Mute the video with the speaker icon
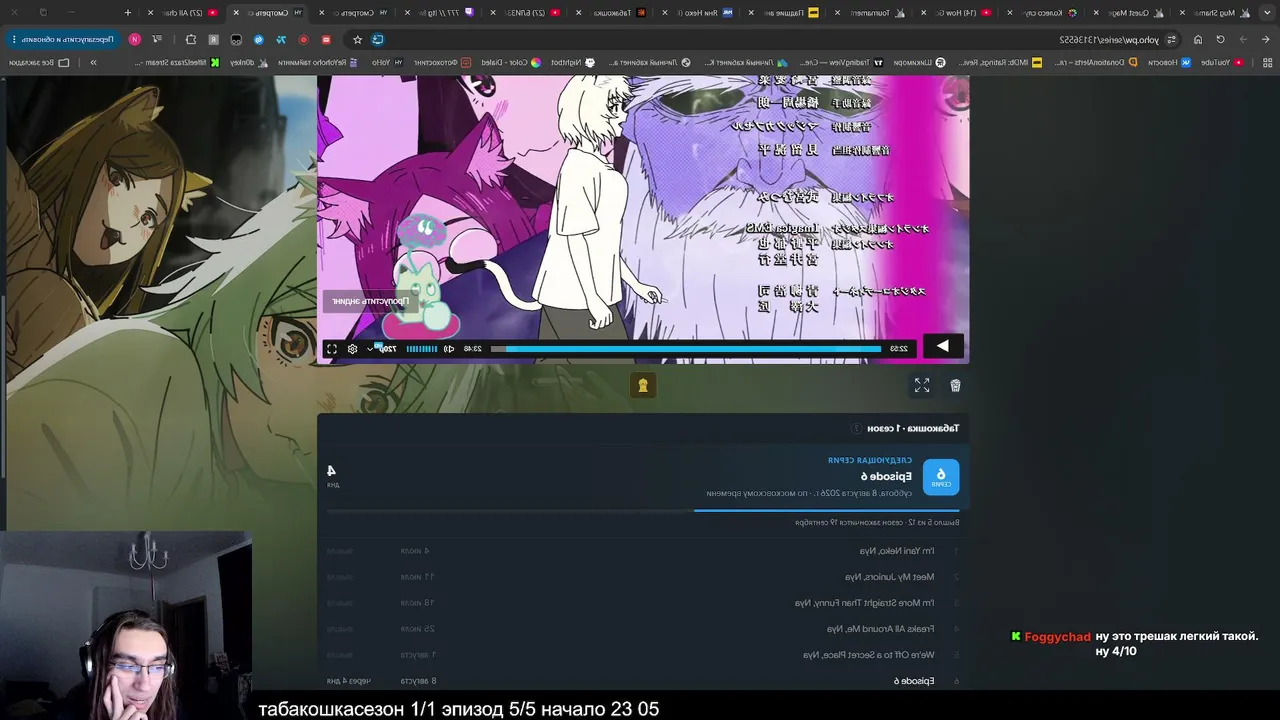 449,349
